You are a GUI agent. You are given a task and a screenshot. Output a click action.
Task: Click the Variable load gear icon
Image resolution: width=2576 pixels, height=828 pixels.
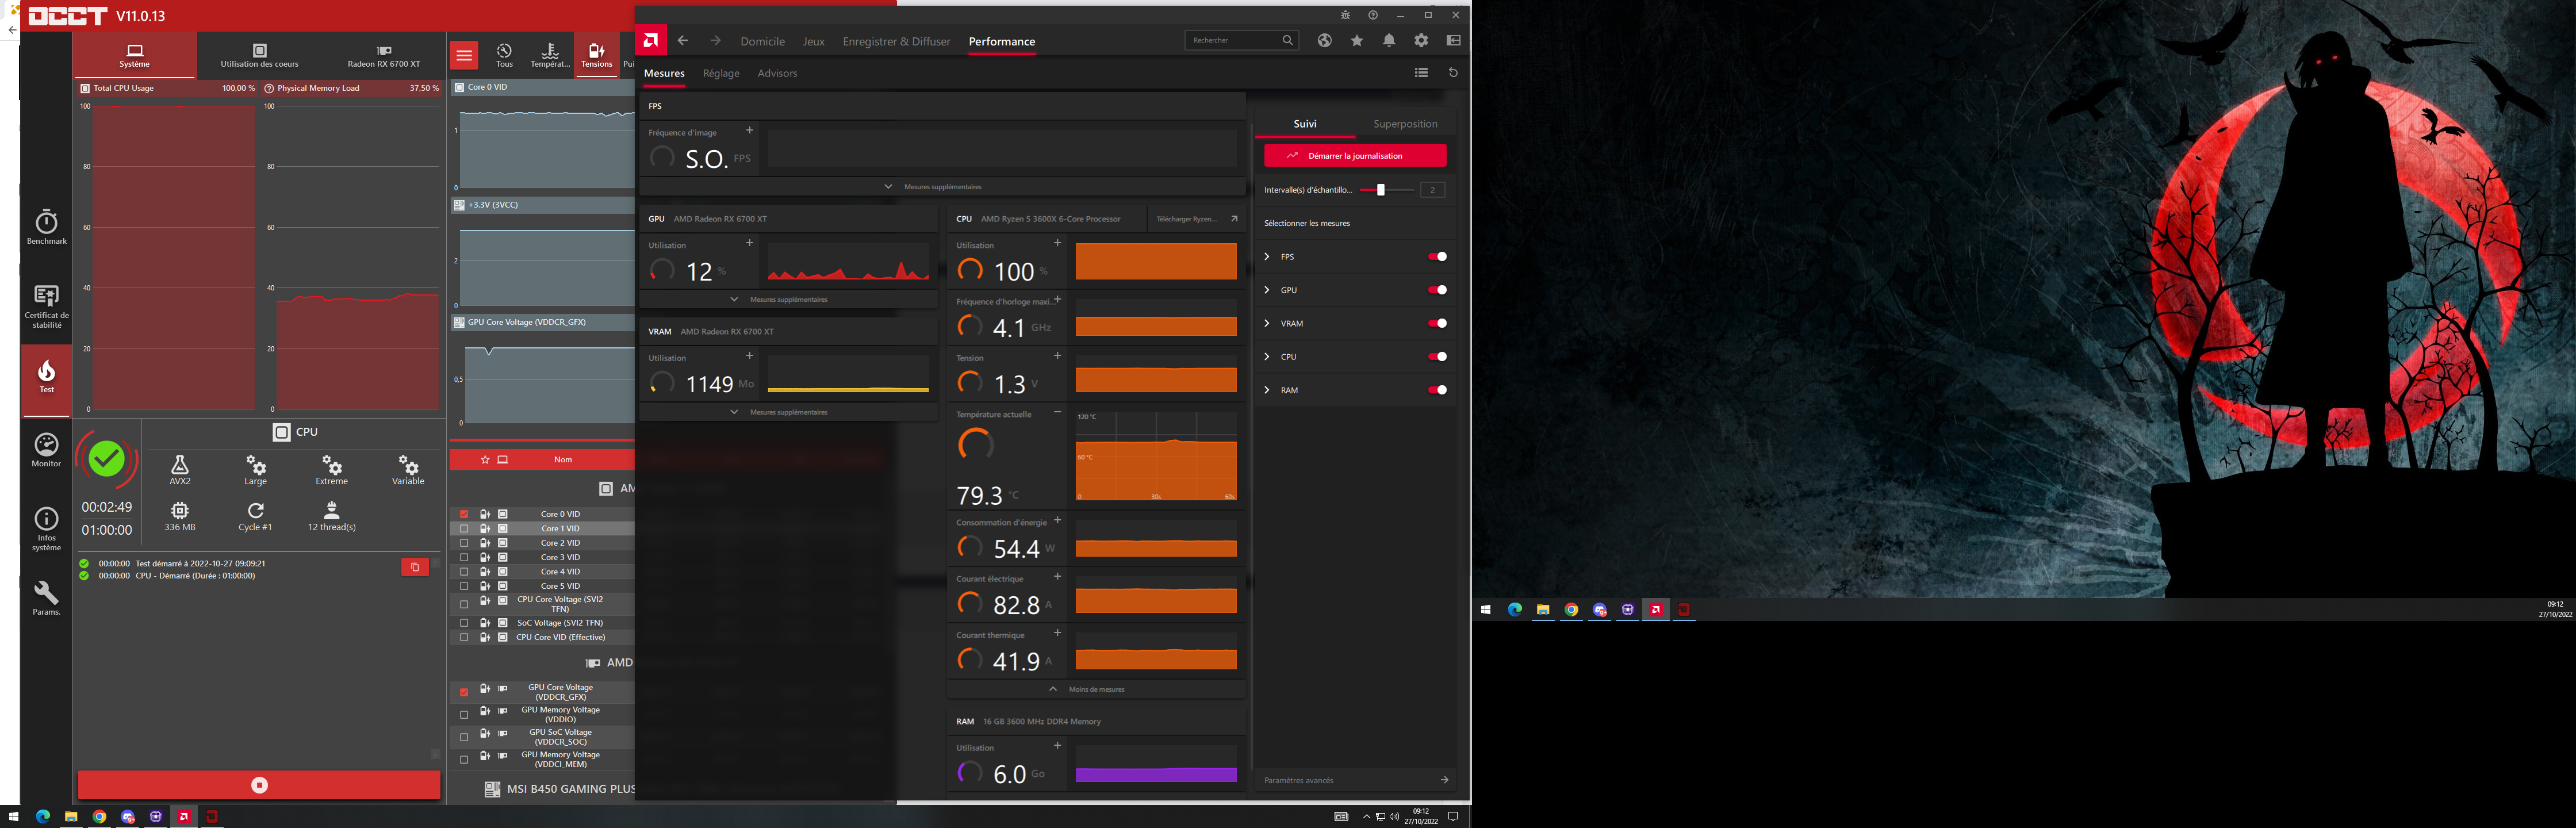click(408, 464)
